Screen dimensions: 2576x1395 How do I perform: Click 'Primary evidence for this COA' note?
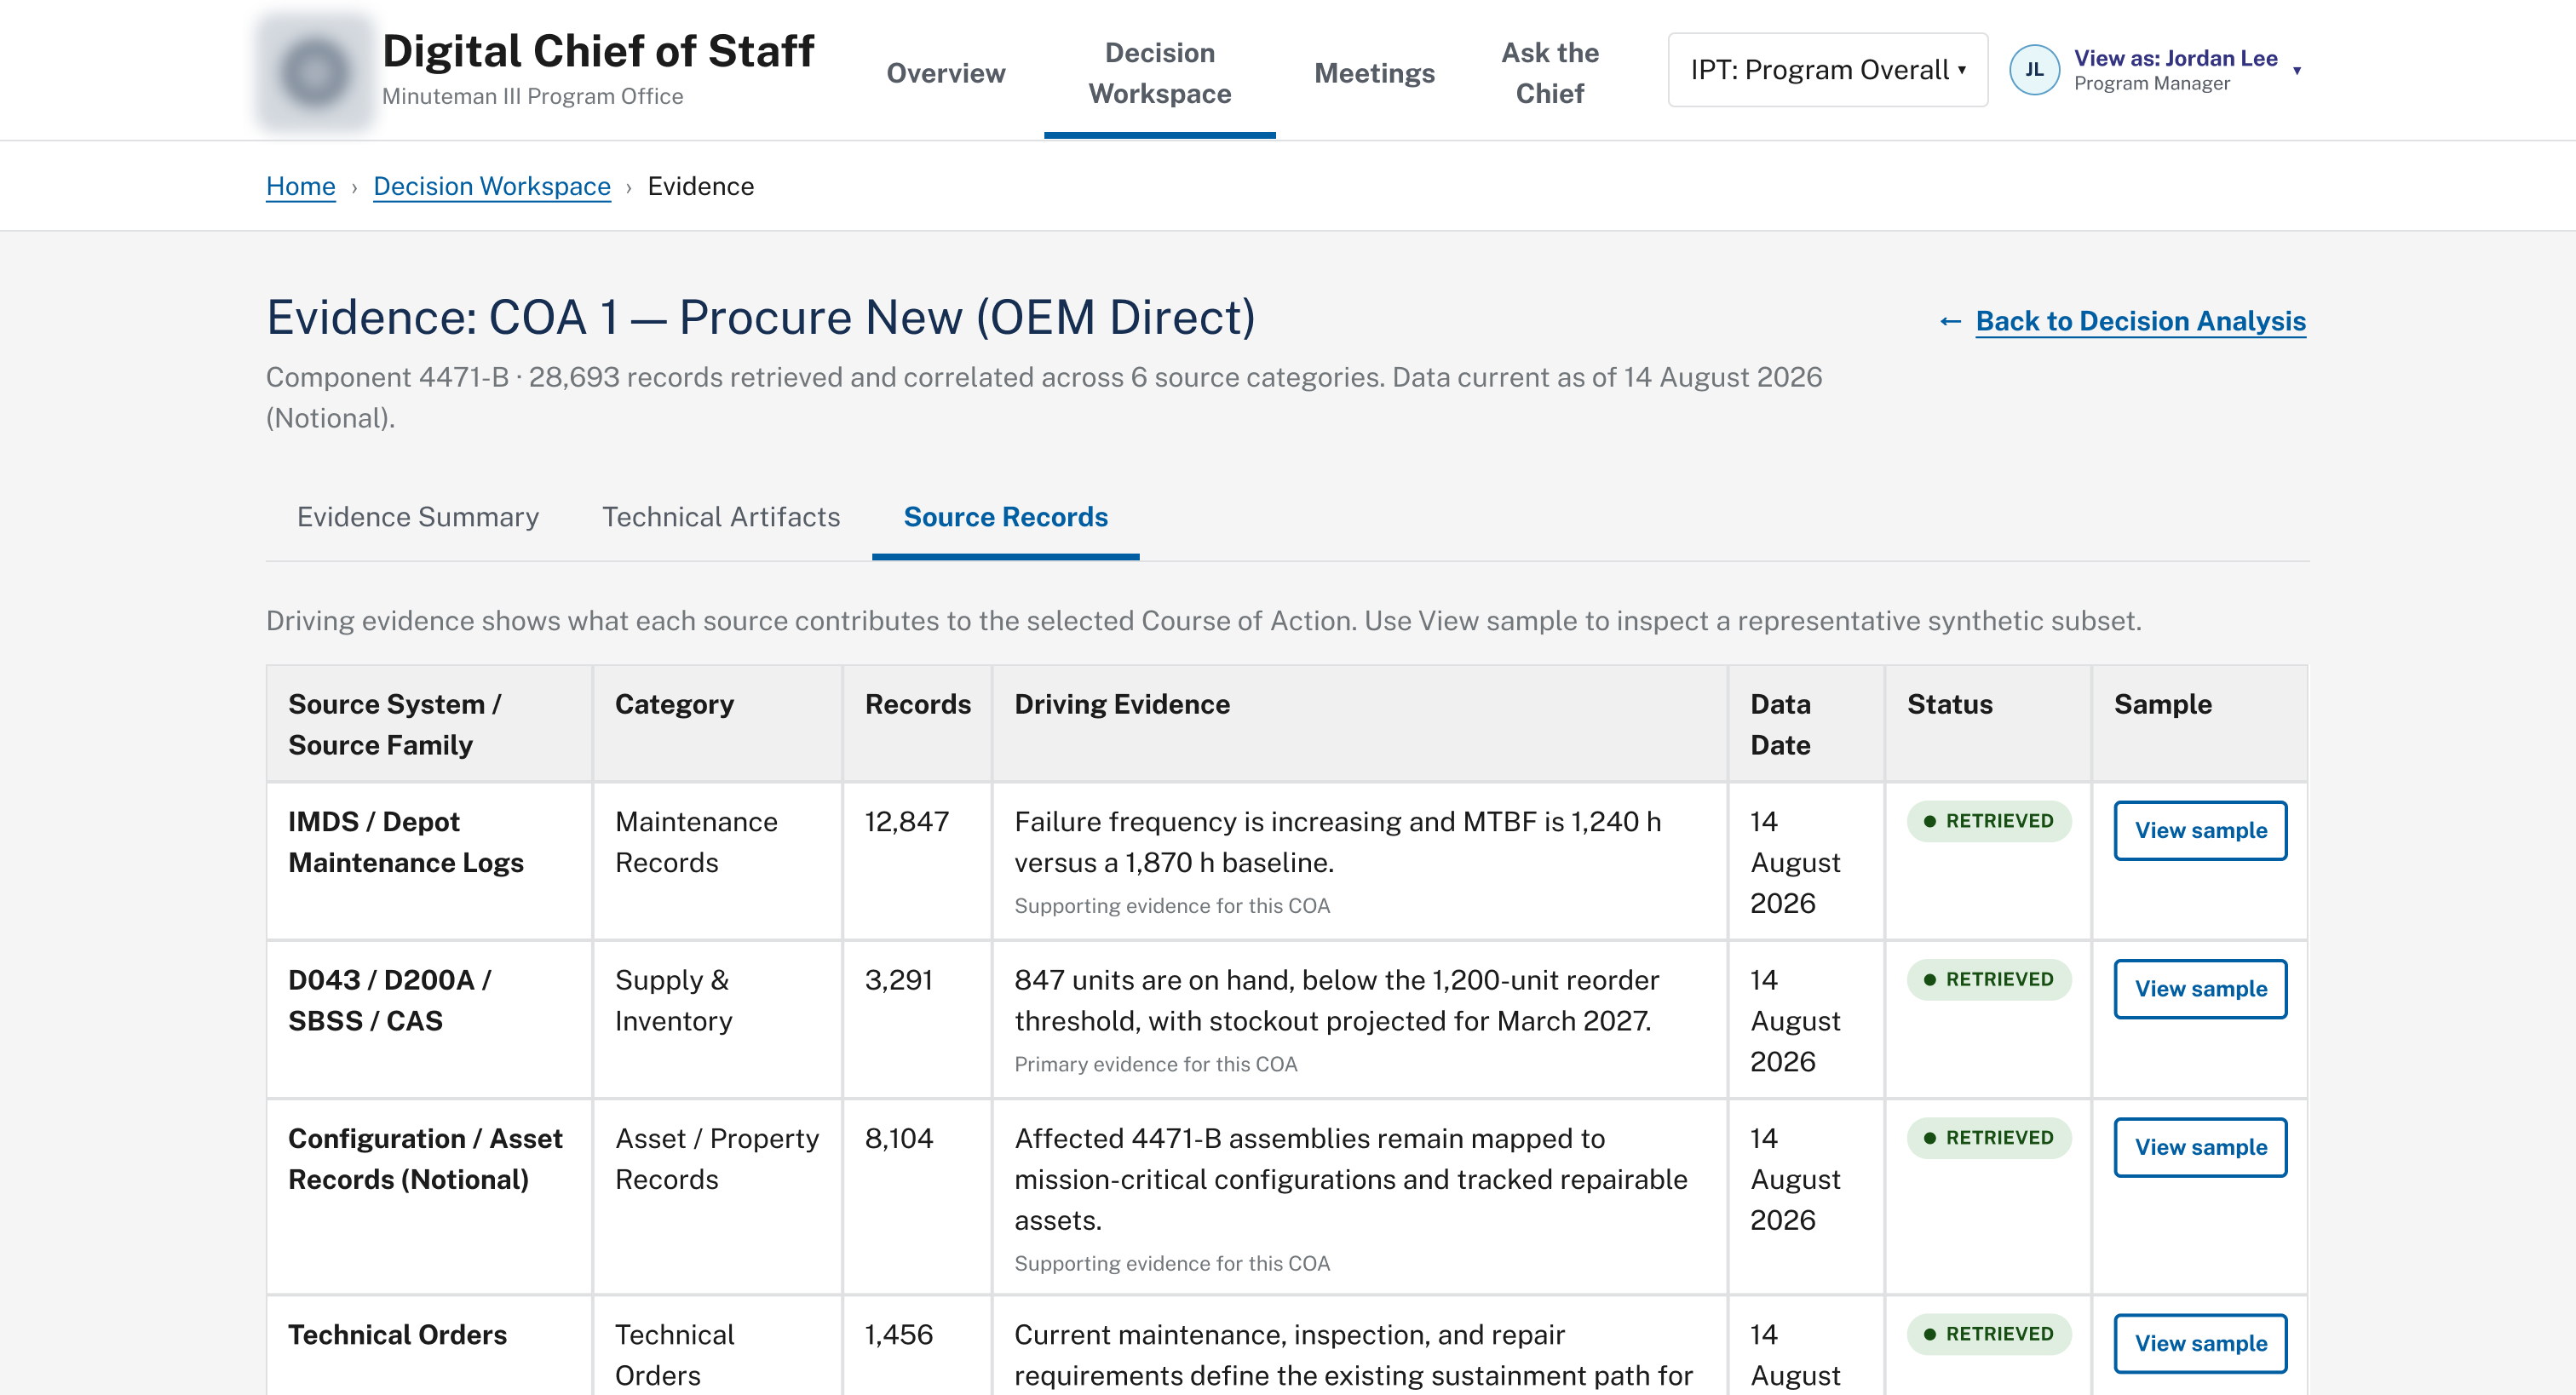[x=1155, y=1064]
